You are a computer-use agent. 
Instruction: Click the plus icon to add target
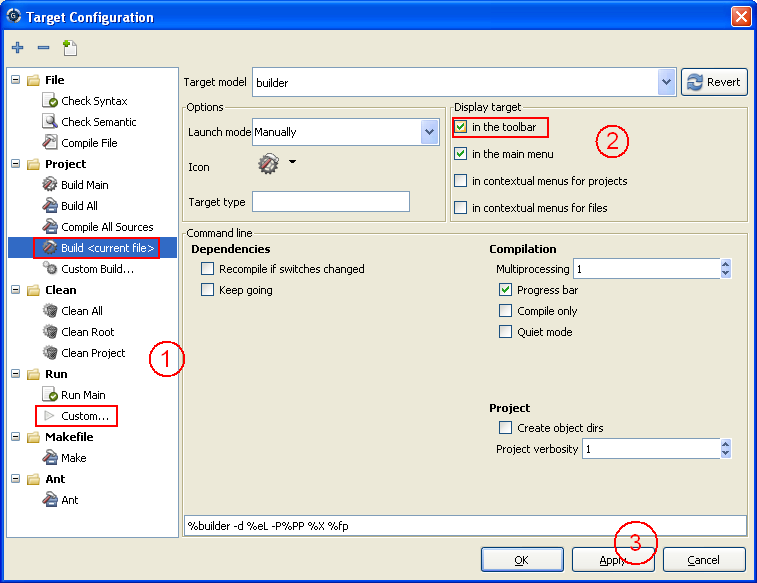pos(18,48)
